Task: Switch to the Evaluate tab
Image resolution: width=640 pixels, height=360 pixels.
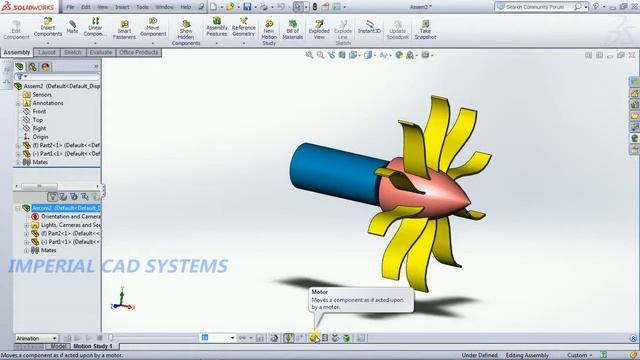Action: coord(100,52)
